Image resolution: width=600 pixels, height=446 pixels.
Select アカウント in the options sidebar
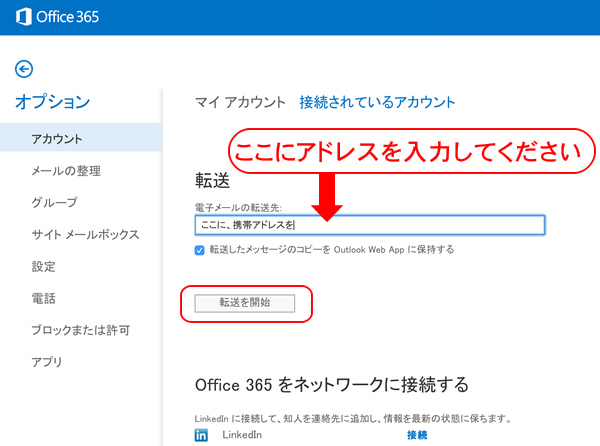coord(81,138)
